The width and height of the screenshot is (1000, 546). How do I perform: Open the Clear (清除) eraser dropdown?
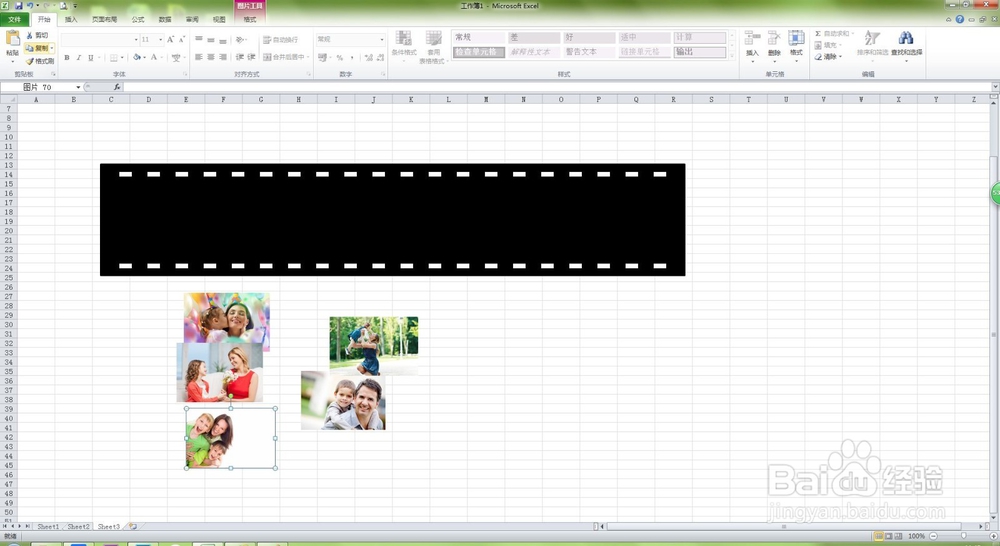pyautogui.click(x=828, y=57)
